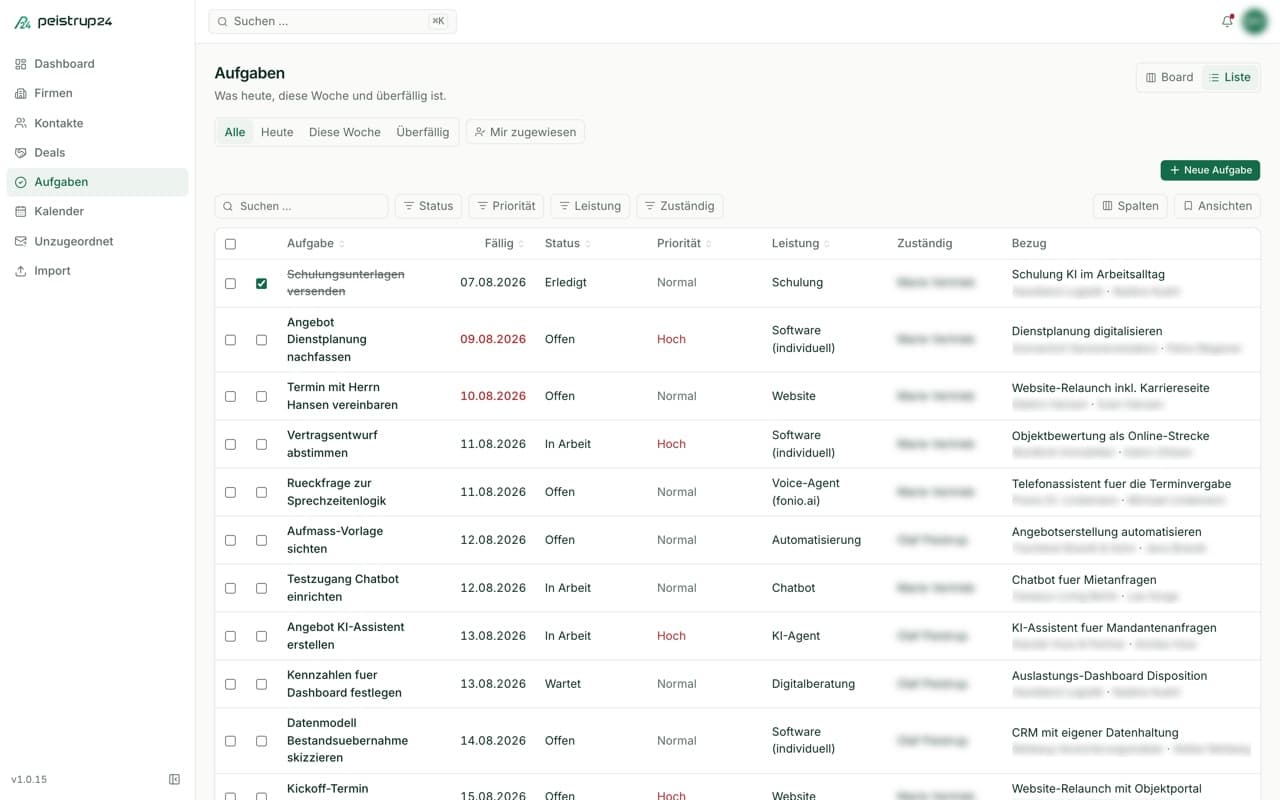The width and height of the screenshot is (1280, 800).
Task: Click the Import upload icon
Action: tap(21, 271)
